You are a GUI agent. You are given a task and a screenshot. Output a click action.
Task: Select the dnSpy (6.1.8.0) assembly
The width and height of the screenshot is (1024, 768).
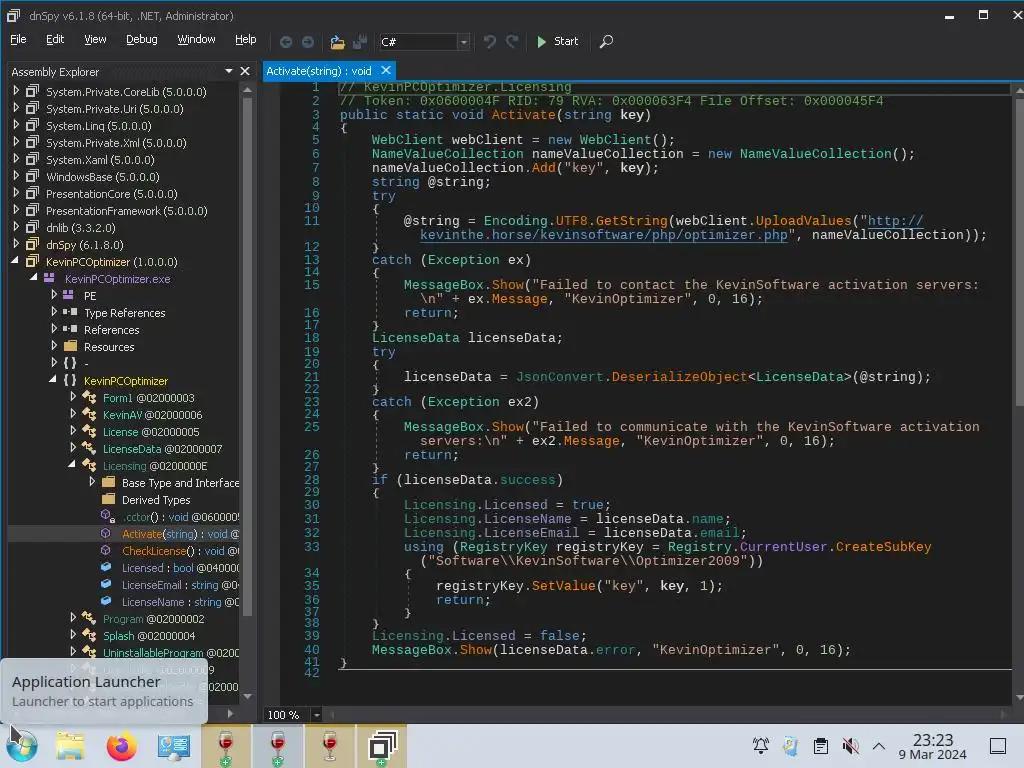[x=84, y=245]
